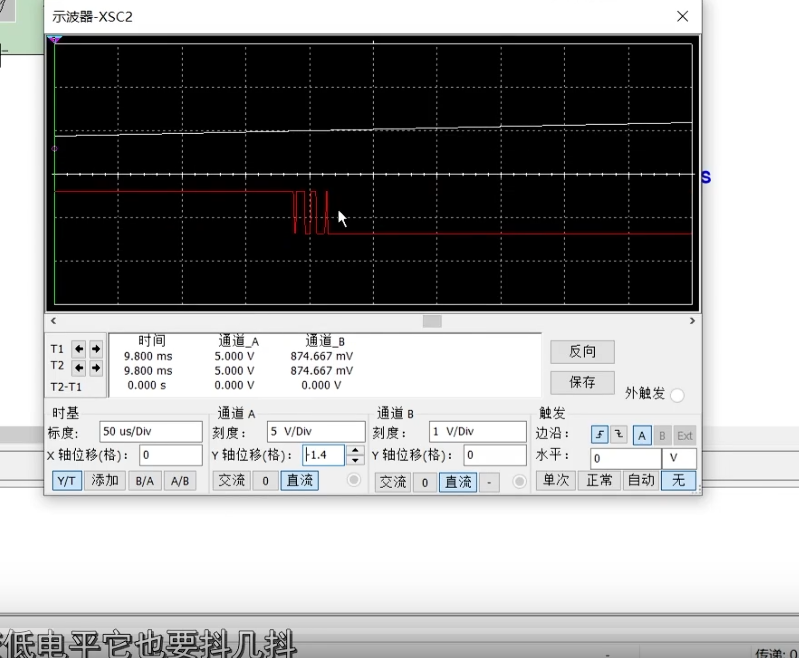Click channel B terminal radio indicator
The height and width of the screenshot is (658, 799).
pyautogui.click(x=519, y=482)
